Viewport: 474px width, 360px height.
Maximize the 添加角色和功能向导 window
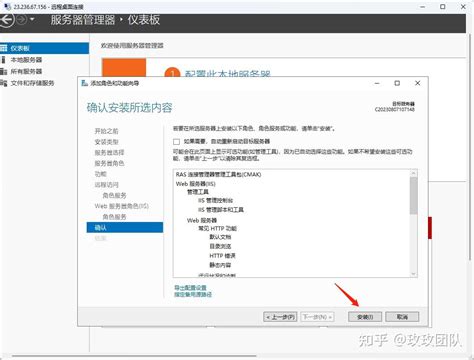coord(397,83)
